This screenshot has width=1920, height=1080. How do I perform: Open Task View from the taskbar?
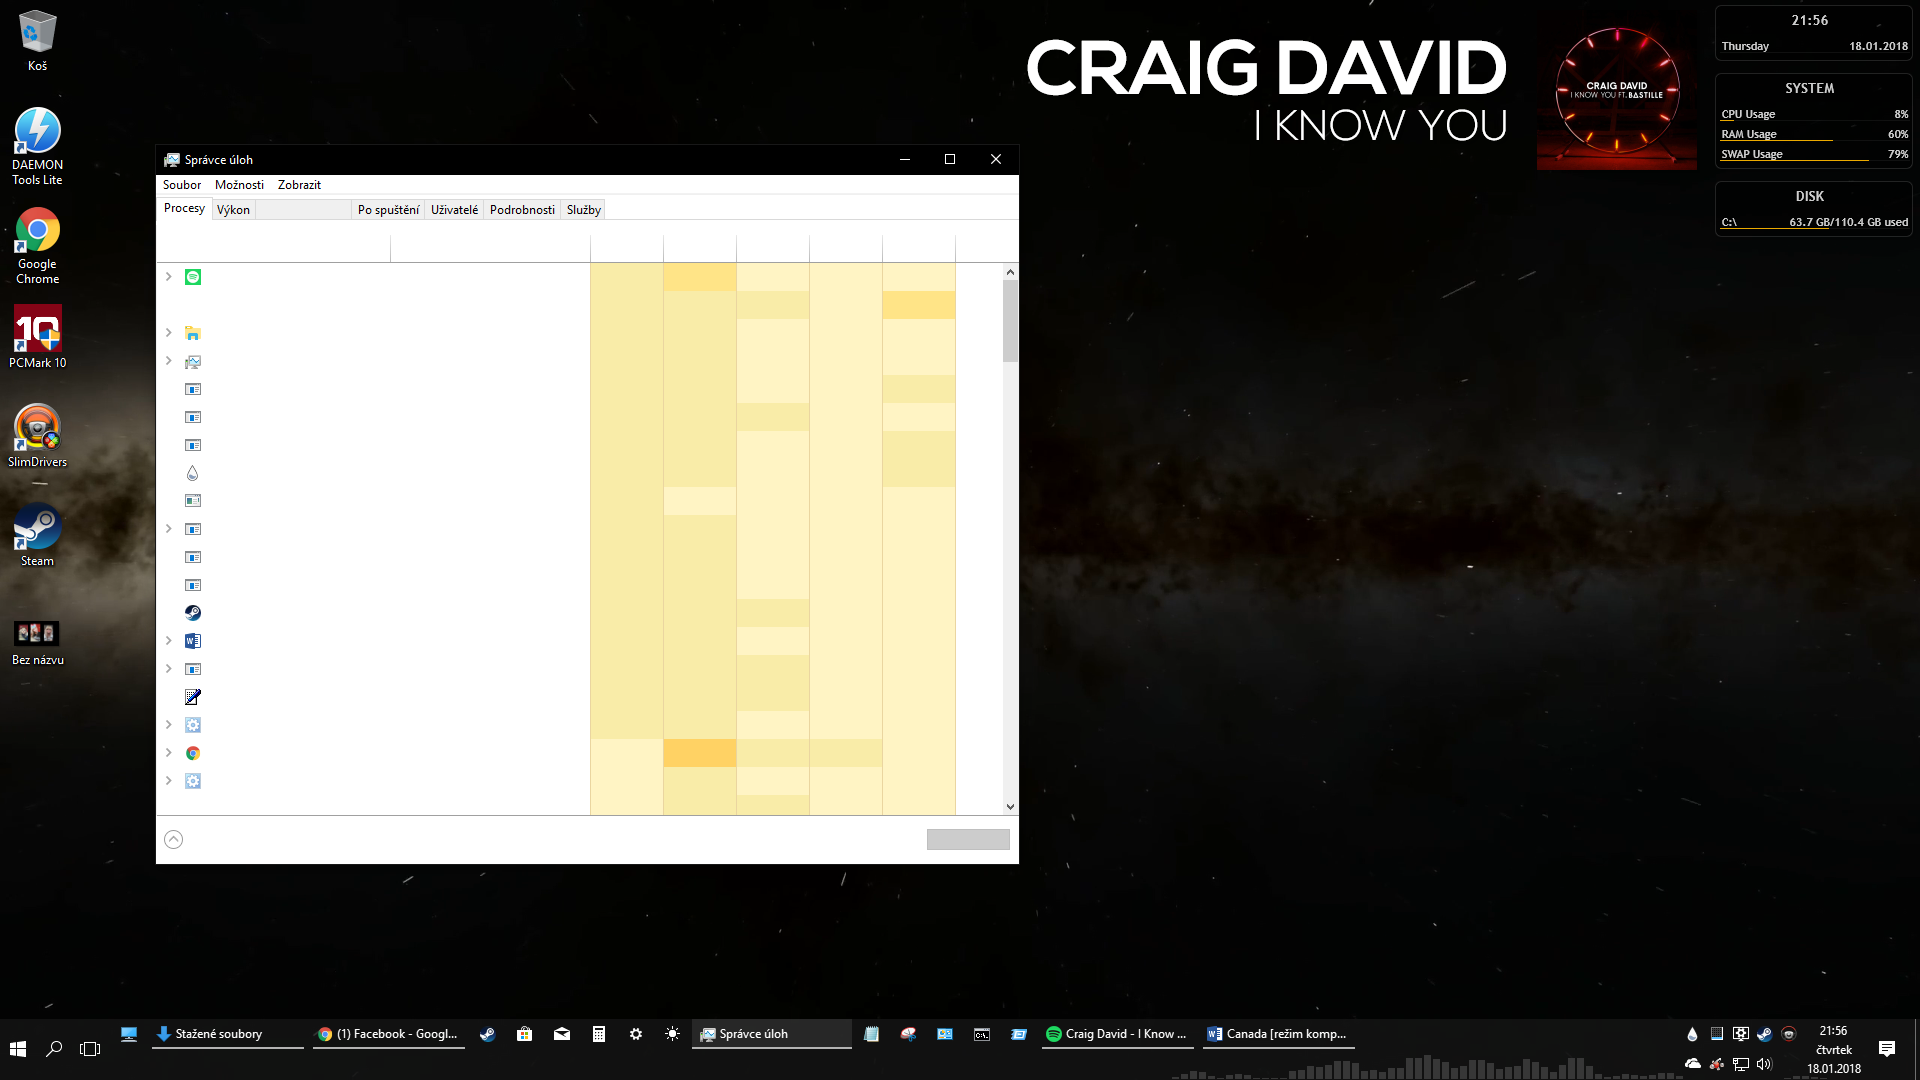click(90, 1048)
